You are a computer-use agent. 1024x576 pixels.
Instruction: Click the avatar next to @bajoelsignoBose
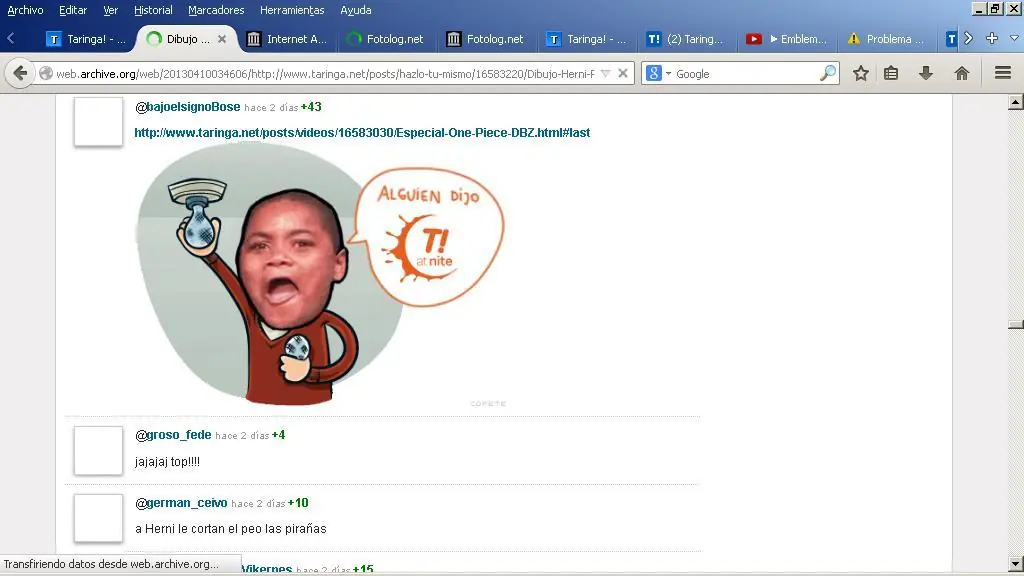(98, 122)
